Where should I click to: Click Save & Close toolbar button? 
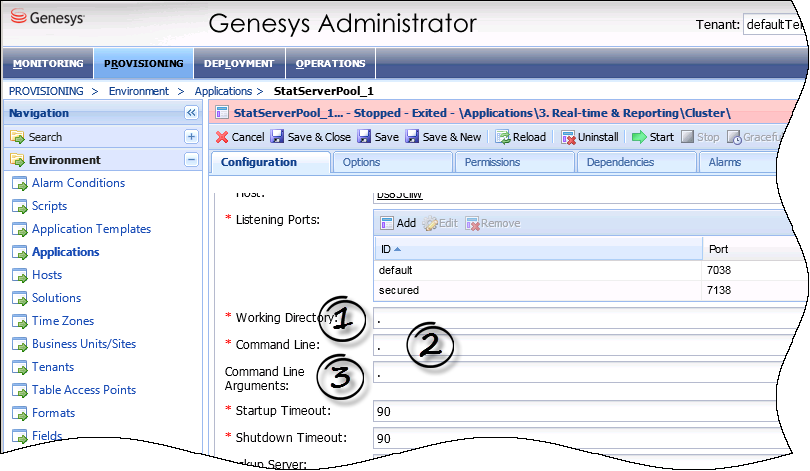click(310, 137)
